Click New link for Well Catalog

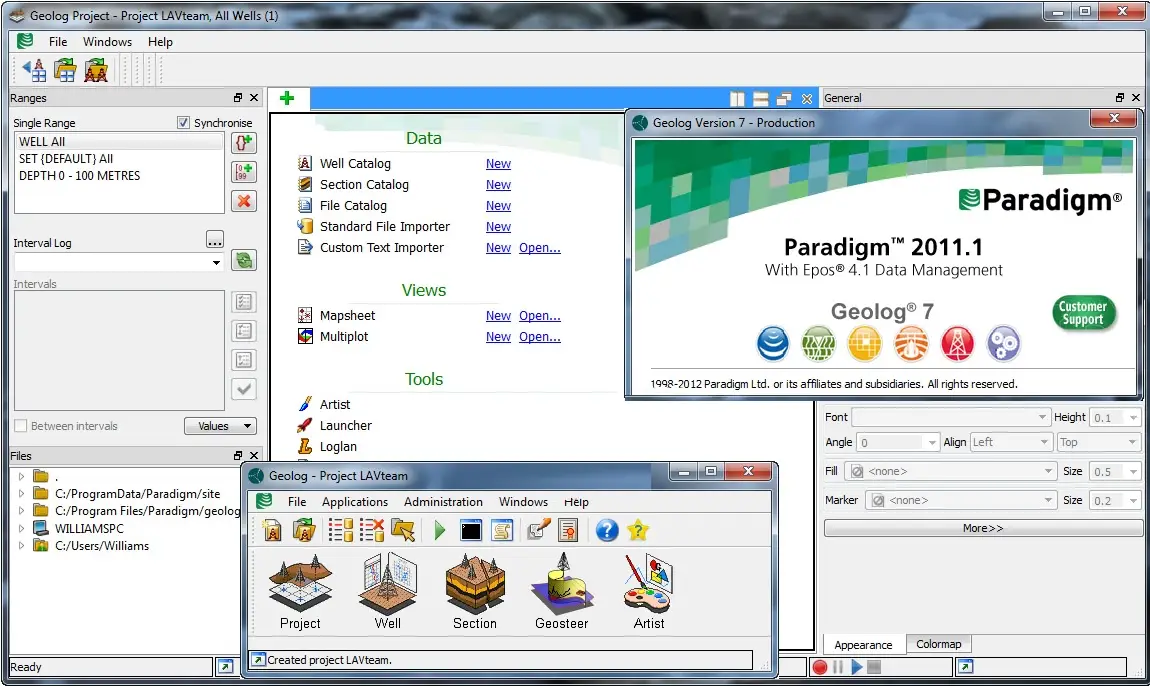[x=498, y=164]
